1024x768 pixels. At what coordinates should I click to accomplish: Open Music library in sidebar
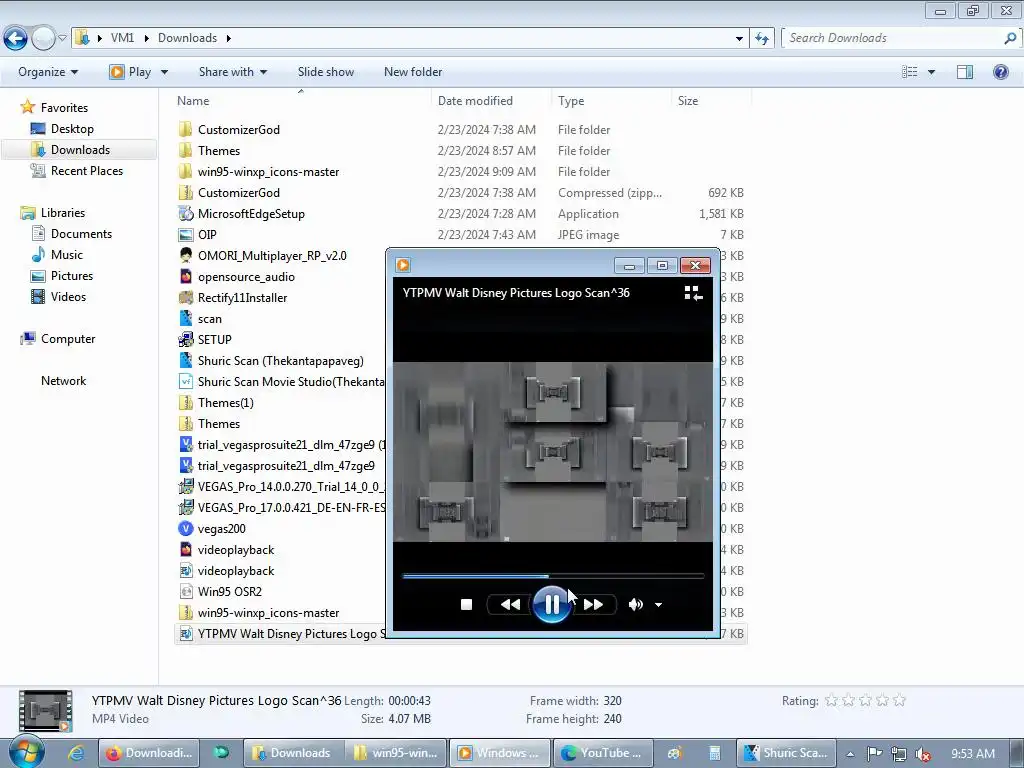pos(67,255)
